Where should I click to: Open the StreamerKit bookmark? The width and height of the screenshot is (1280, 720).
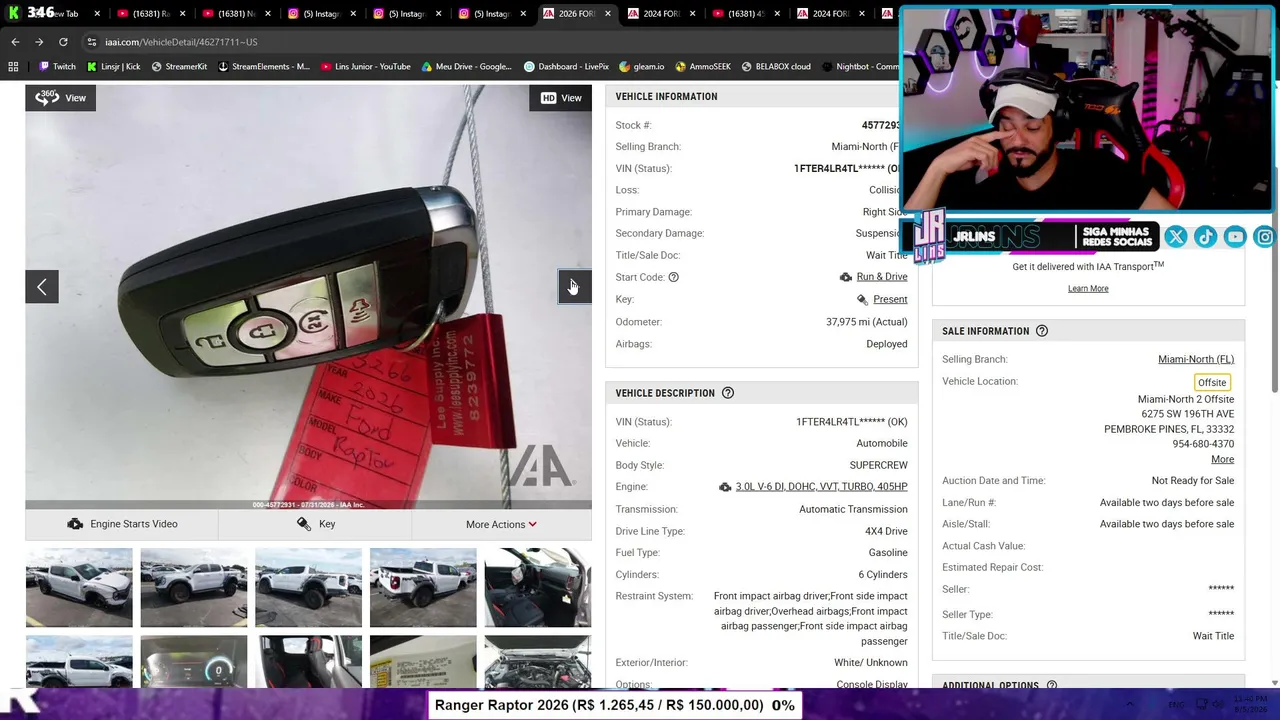pos(179,67)
